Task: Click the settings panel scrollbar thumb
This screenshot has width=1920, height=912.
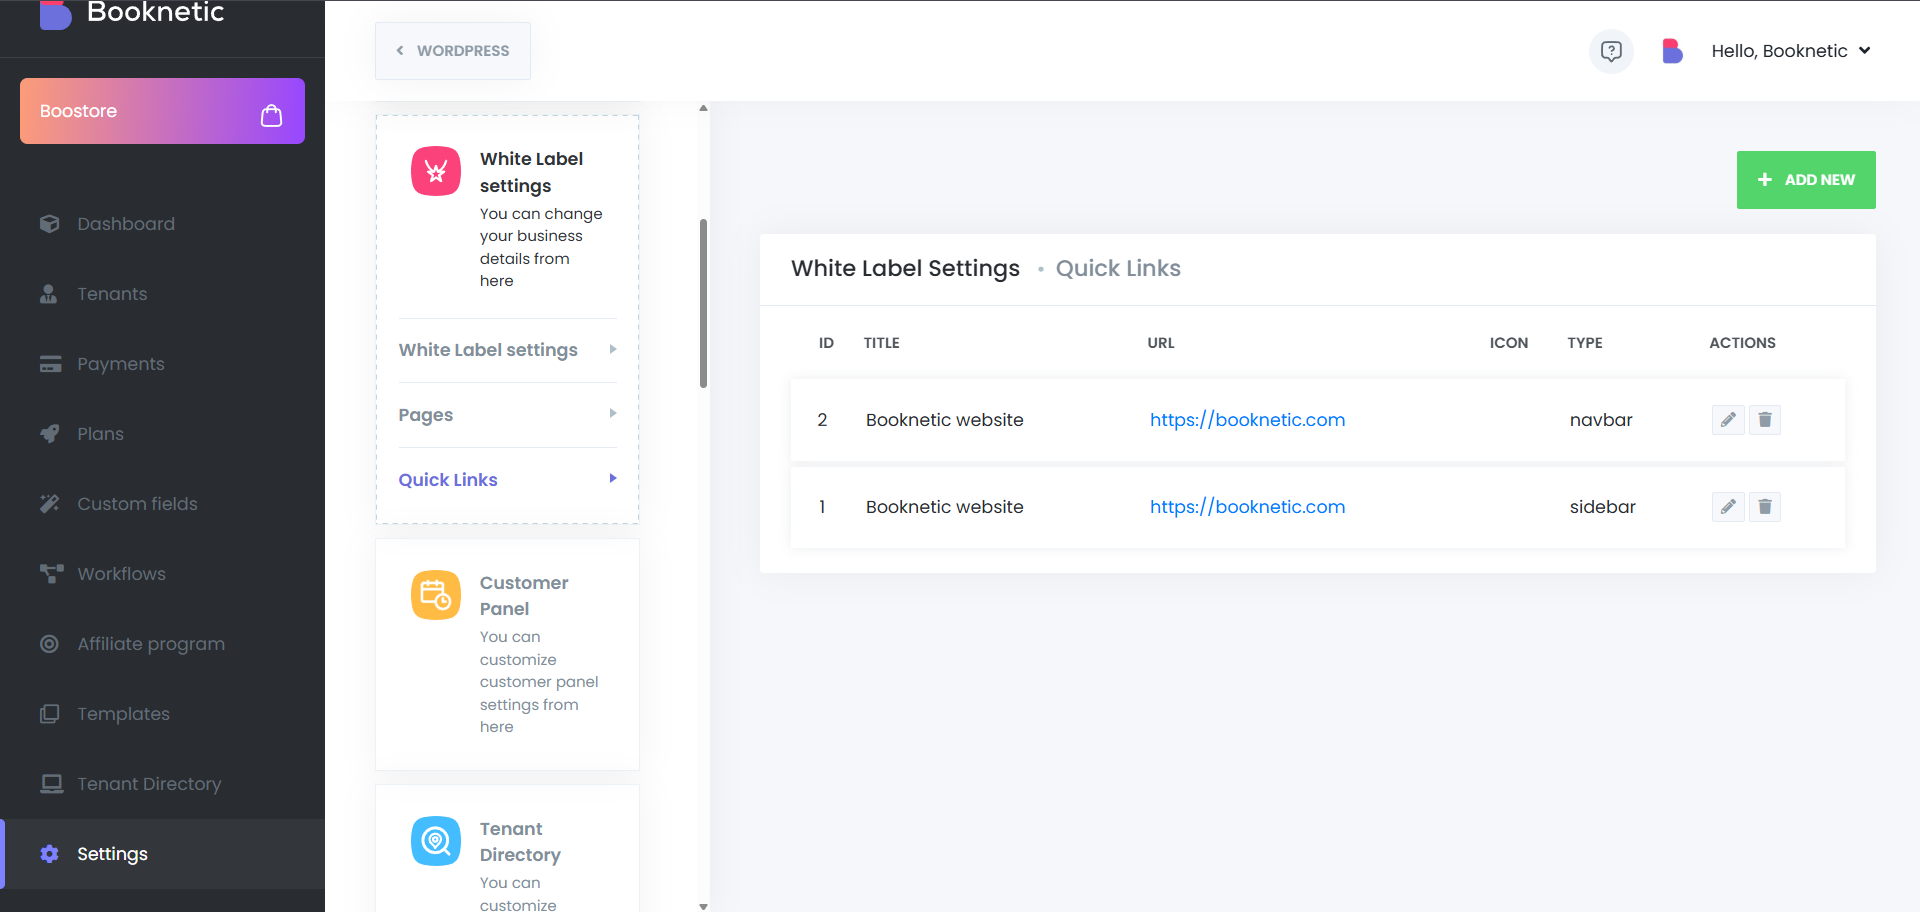Action: point(704,303)
